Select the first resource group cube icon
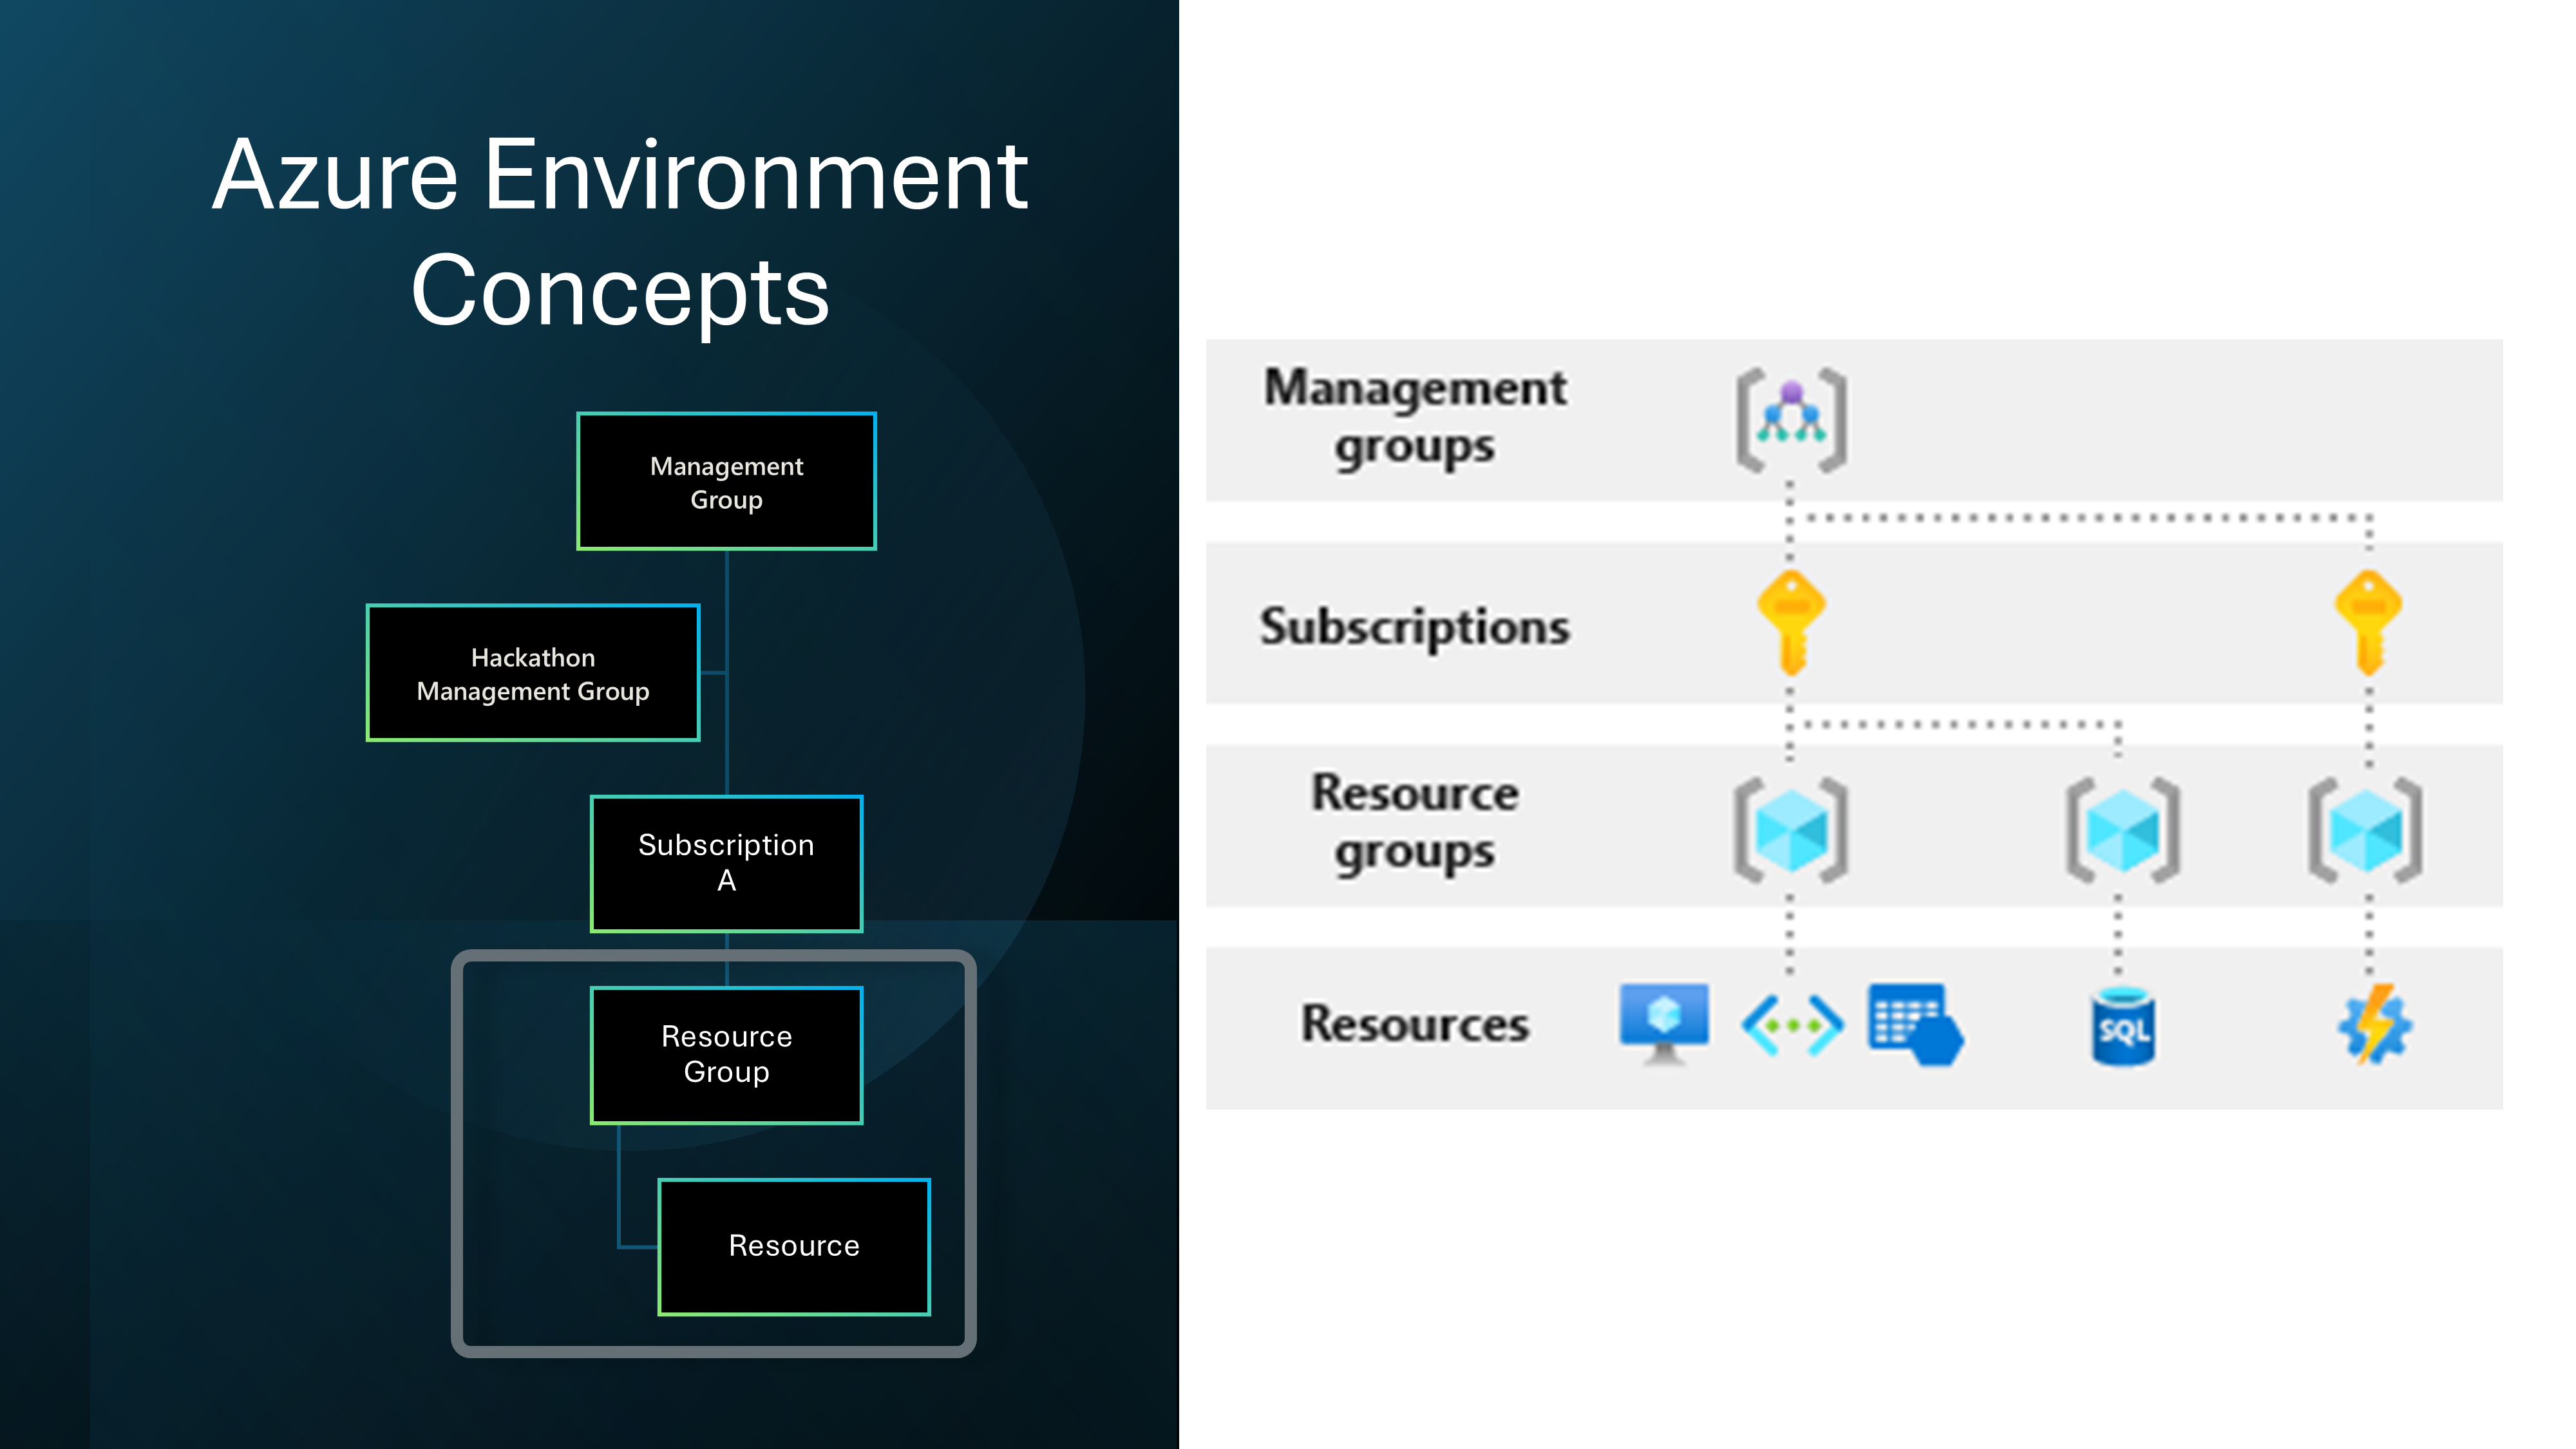2576x1449 pixels. 1791,829
